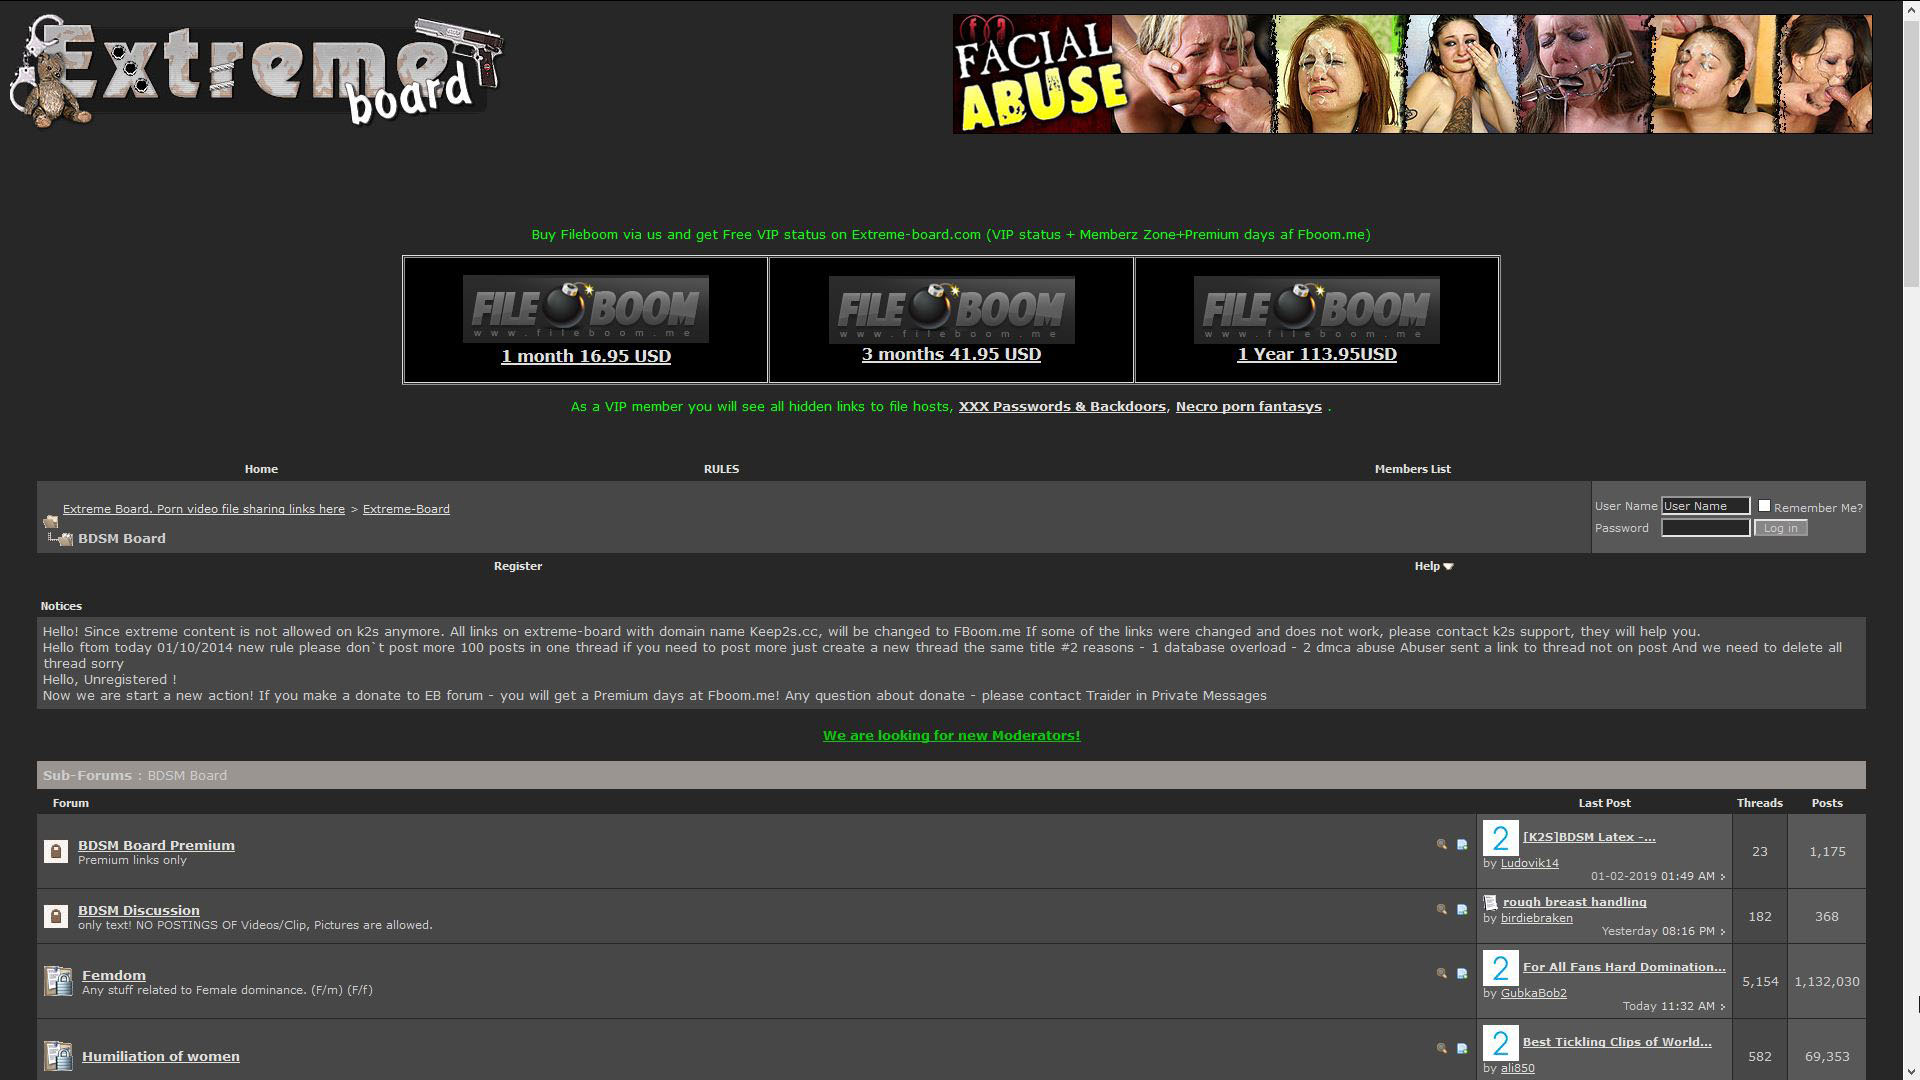Viewport: 1920px width, 1080px height.
Task: Open 'XXX Passwords & Backdoors' link
Action: point(1062,407)
